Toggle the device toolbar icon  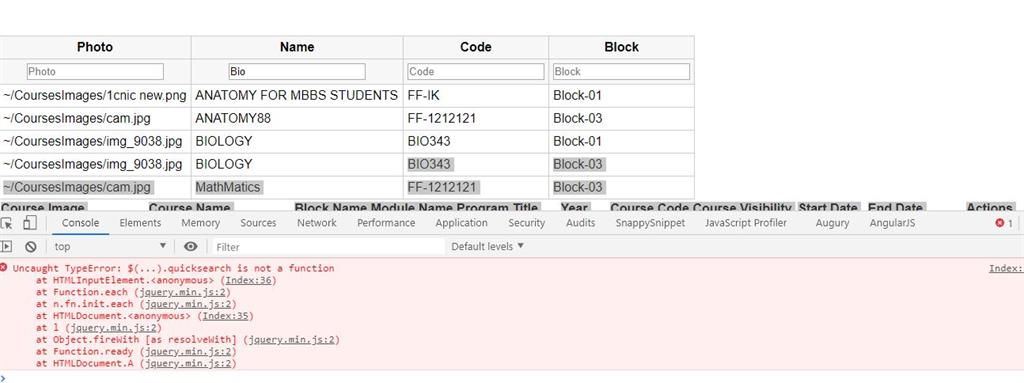tap(29, 224)
